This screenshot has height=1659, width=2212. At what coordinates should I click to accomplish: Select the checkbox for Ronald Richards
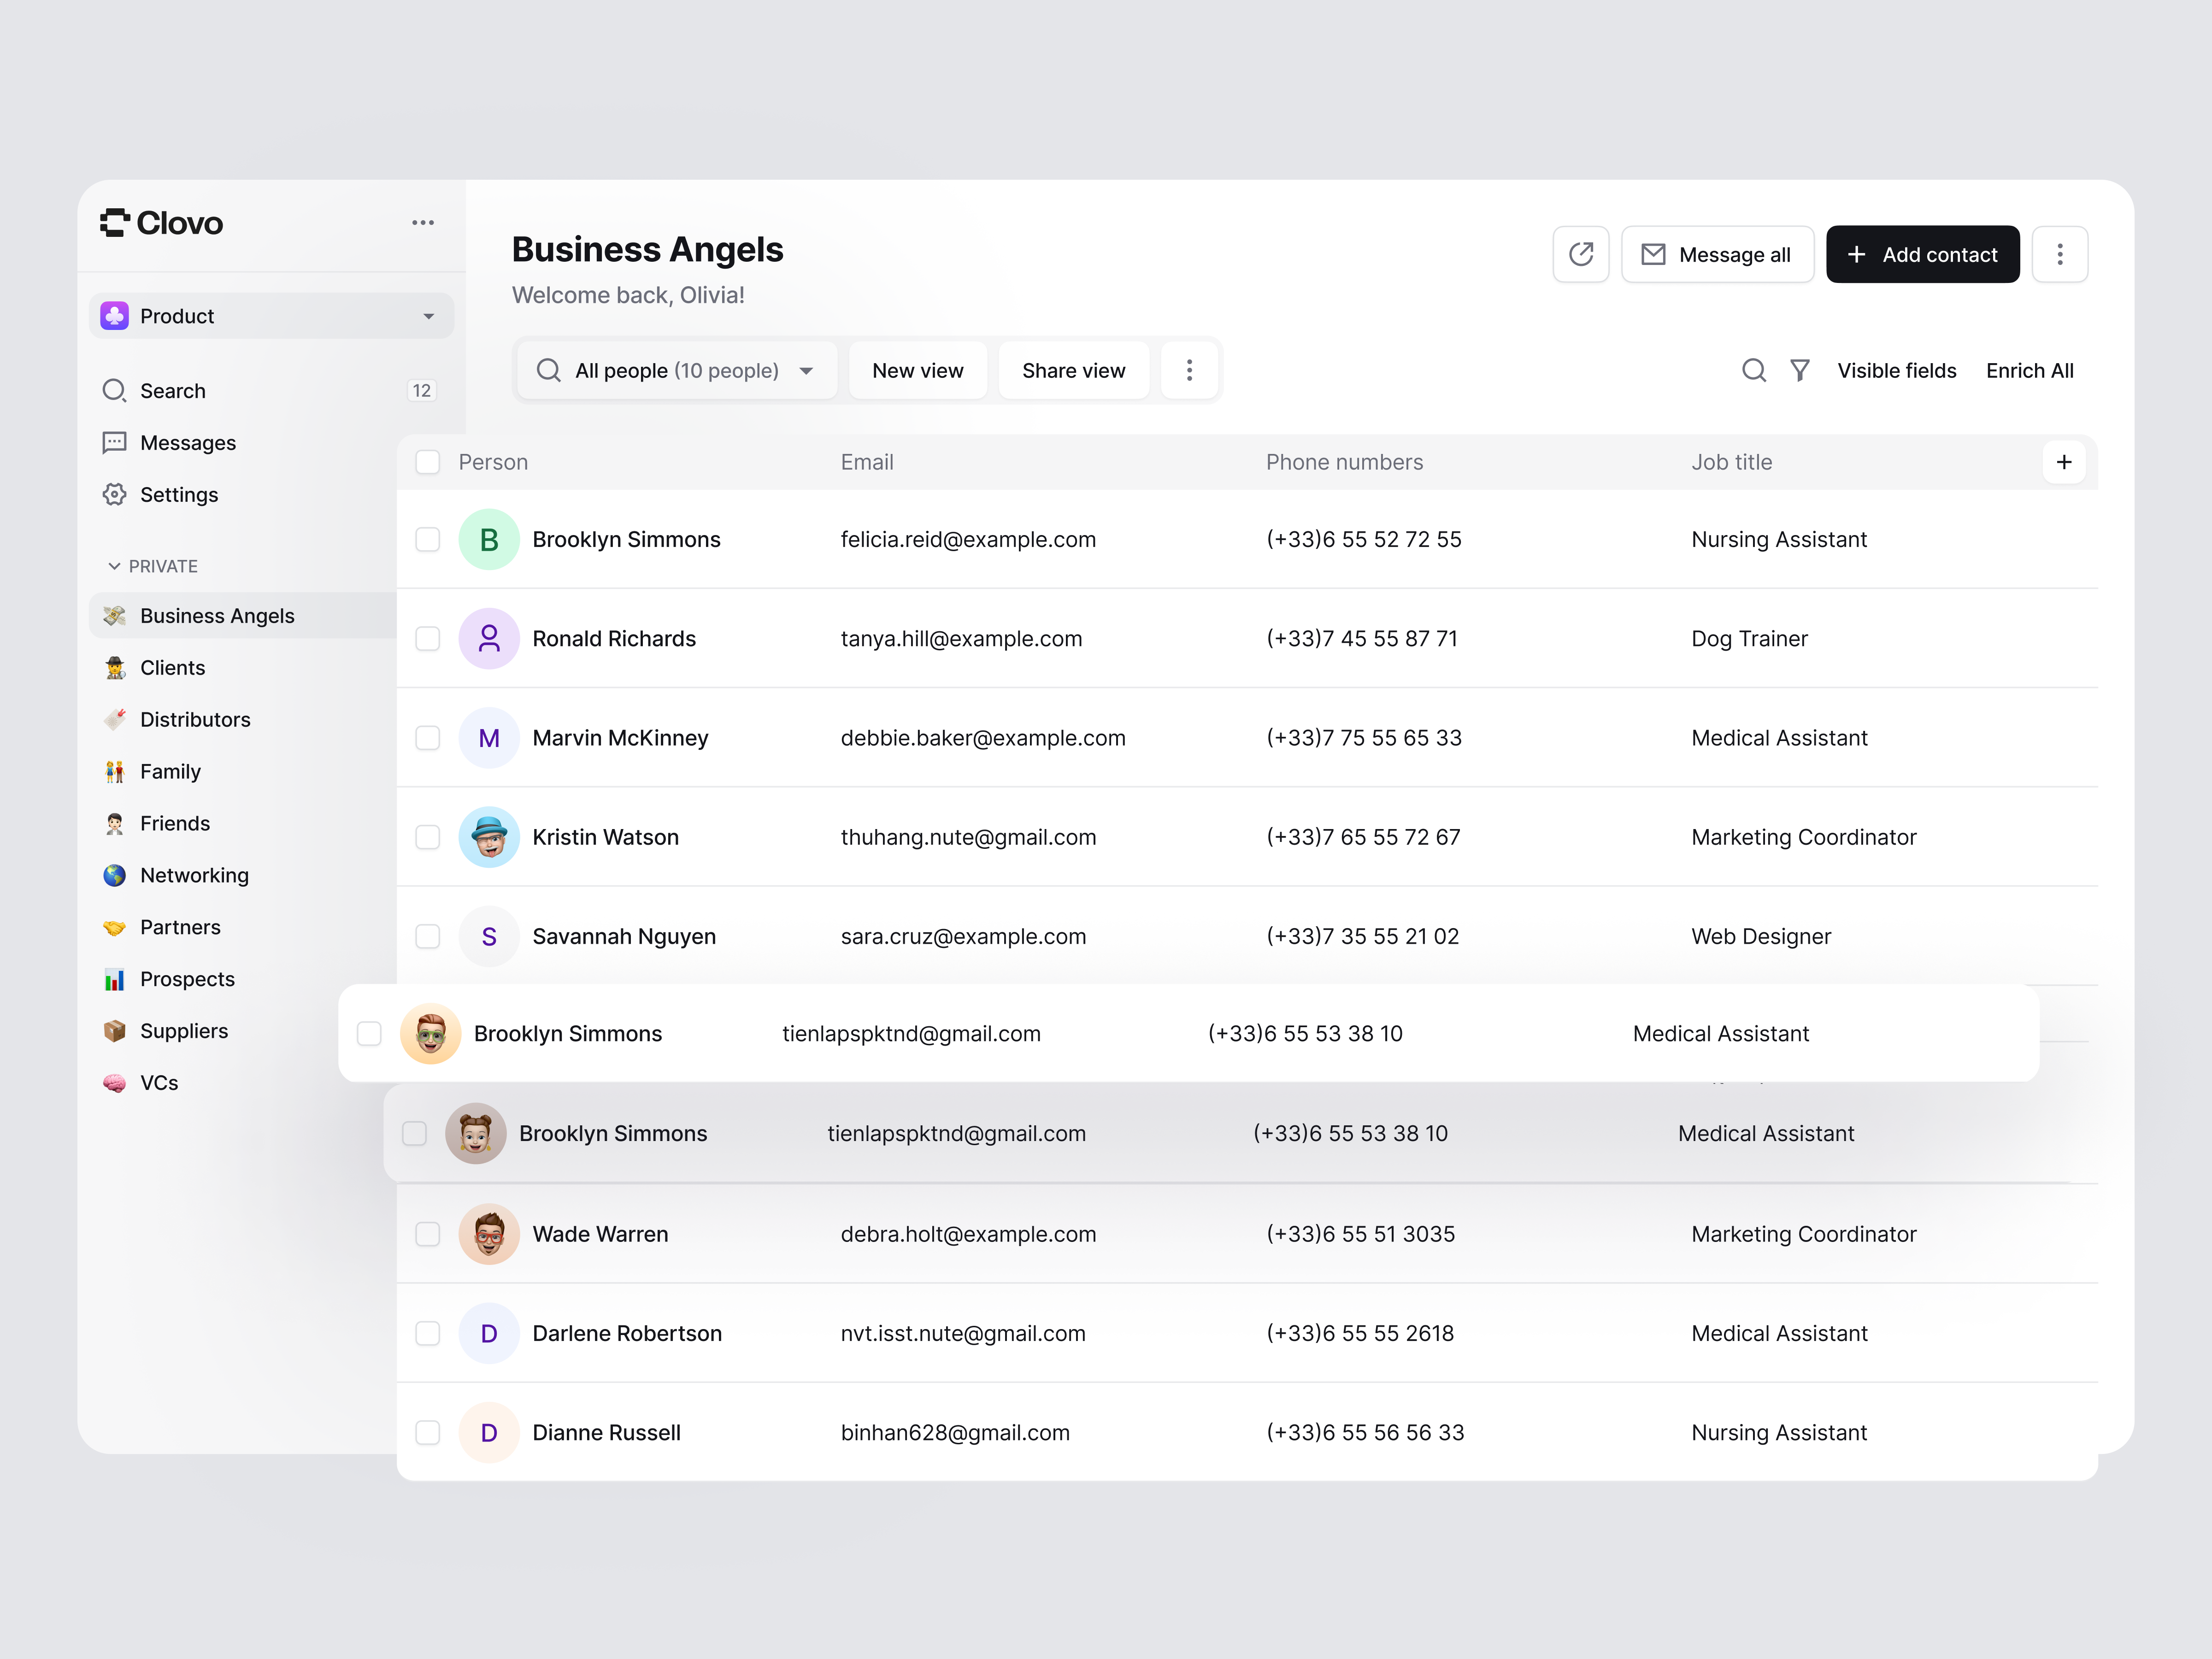[428, 638]
